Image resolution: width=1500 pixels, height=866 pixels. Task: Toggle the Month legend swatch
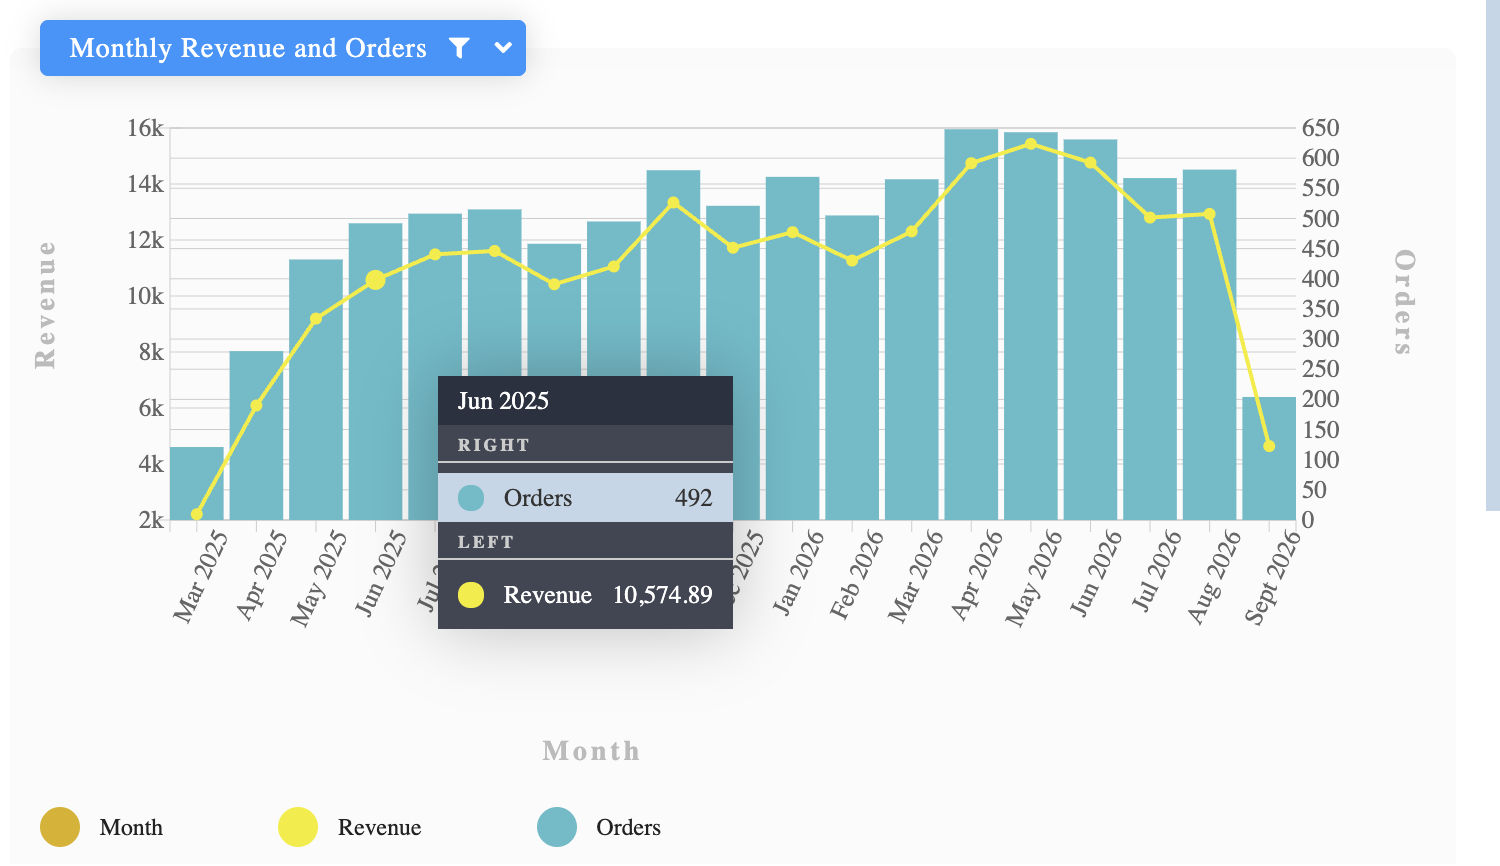click(x=60, y=827)
